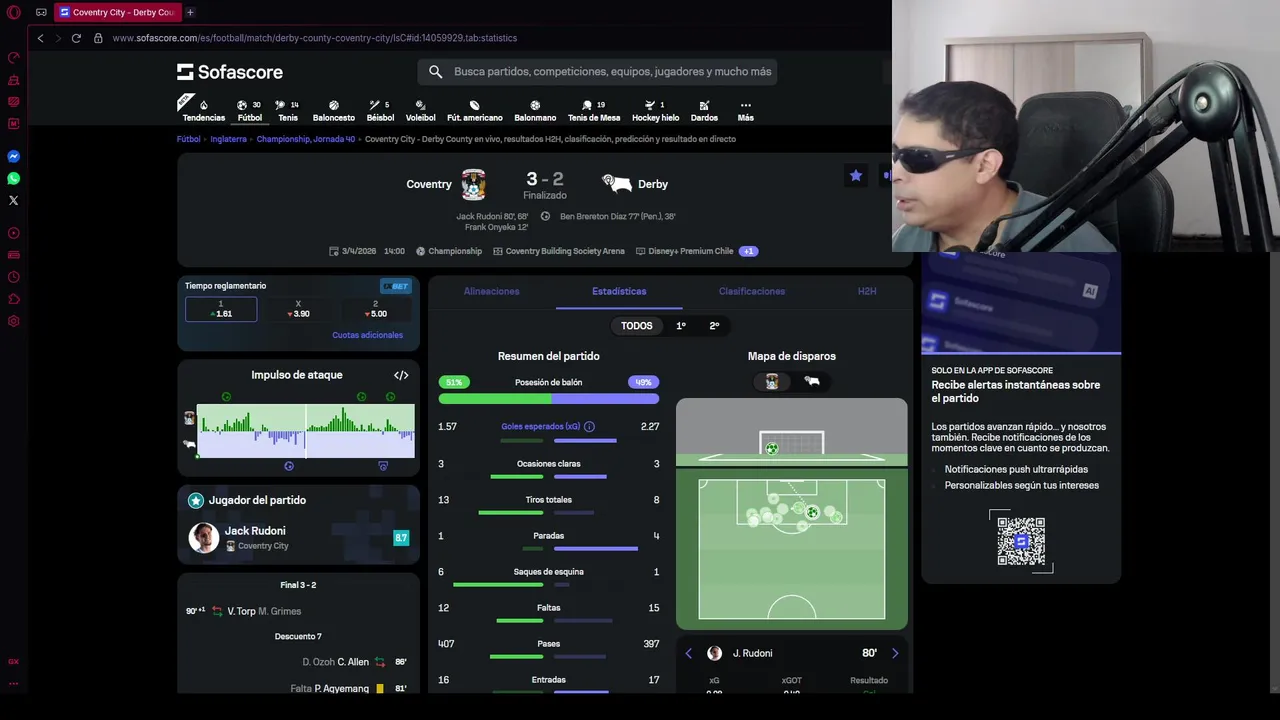
Task: Reload the page with the refresh icon
Action: (76, 38)
